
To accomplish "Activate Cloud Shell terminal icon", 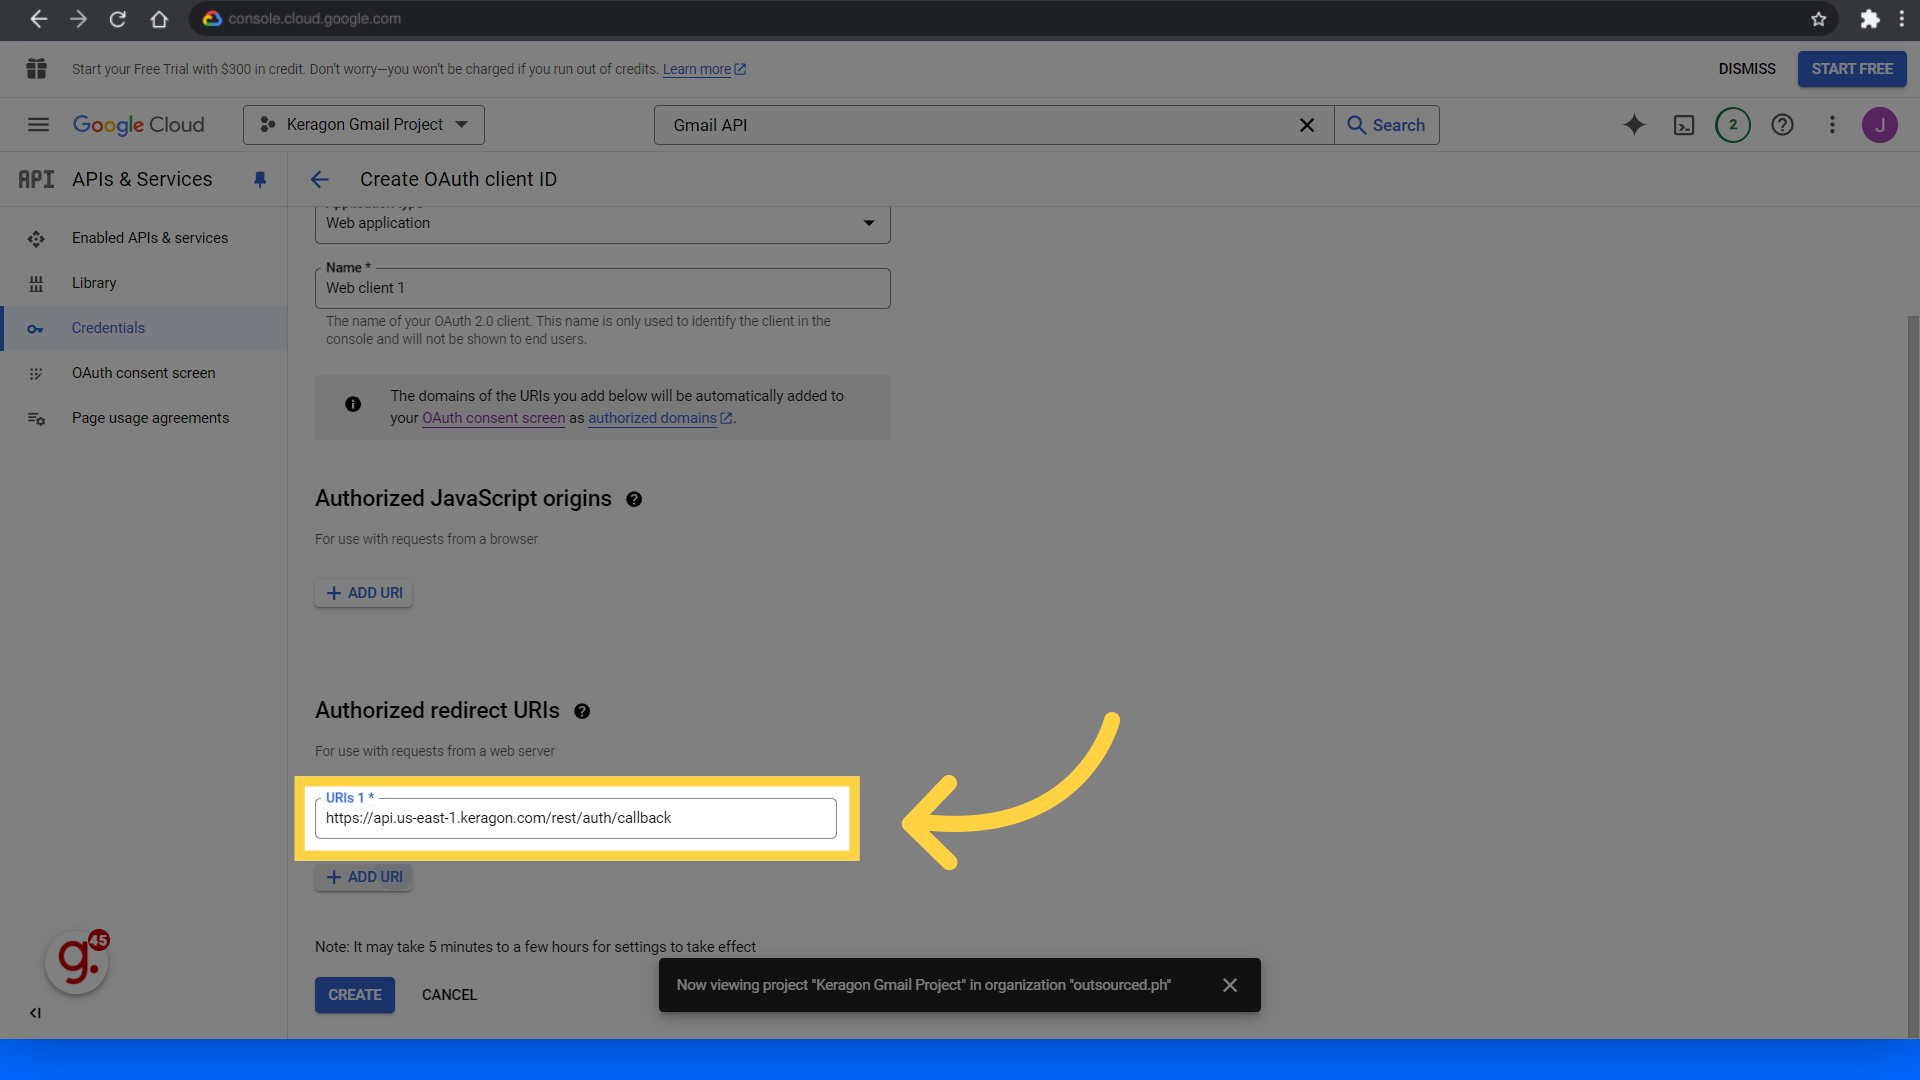I will click(1684, 125).
